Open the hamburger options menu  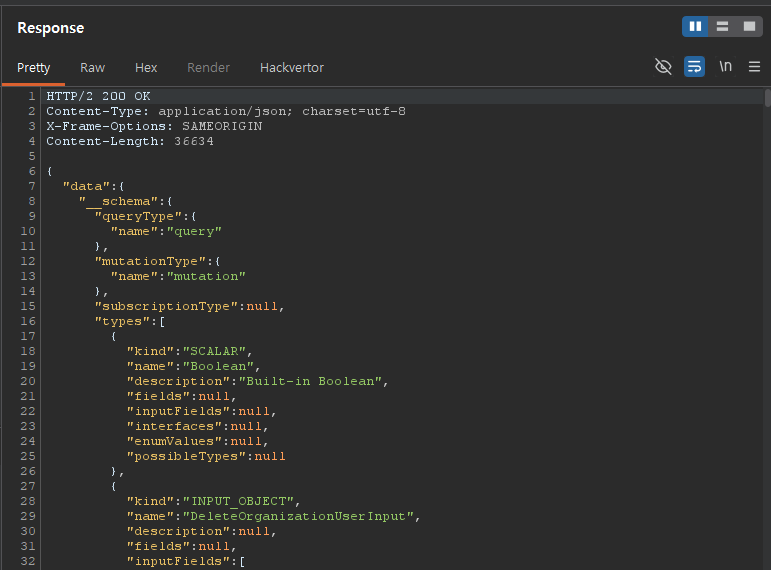pyautogui.click(x=754, y=67)
